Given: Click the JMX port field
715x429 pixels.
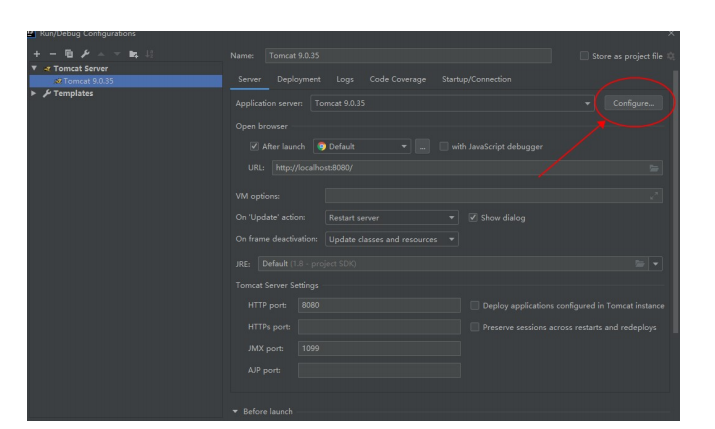Looking at the screenshot, I should (379, 349).
